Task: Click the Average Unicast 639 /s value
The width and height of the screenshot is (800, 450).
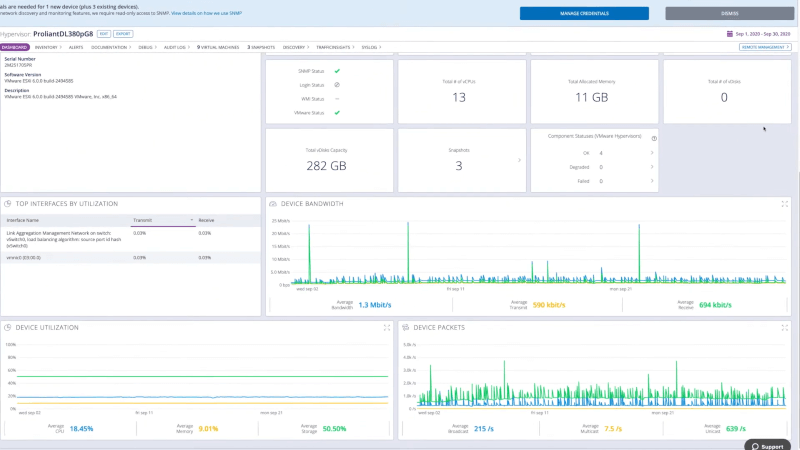Action: click(x=736, y=429)
